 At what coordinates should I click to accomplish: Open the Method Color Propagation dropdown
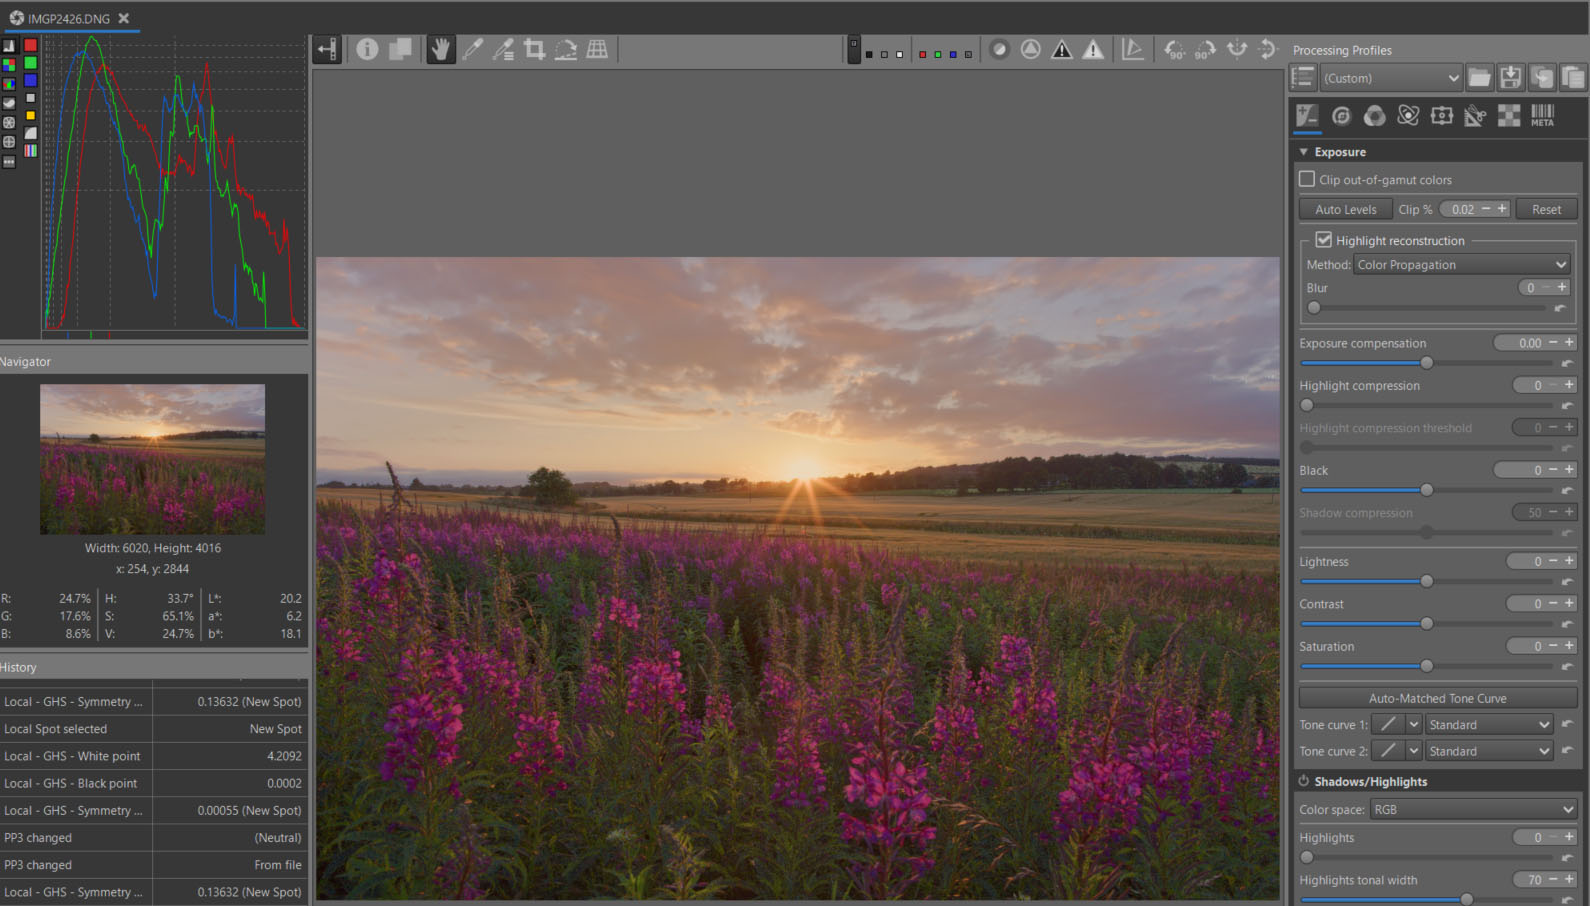pyautogui.click(x=1461, y=265)
